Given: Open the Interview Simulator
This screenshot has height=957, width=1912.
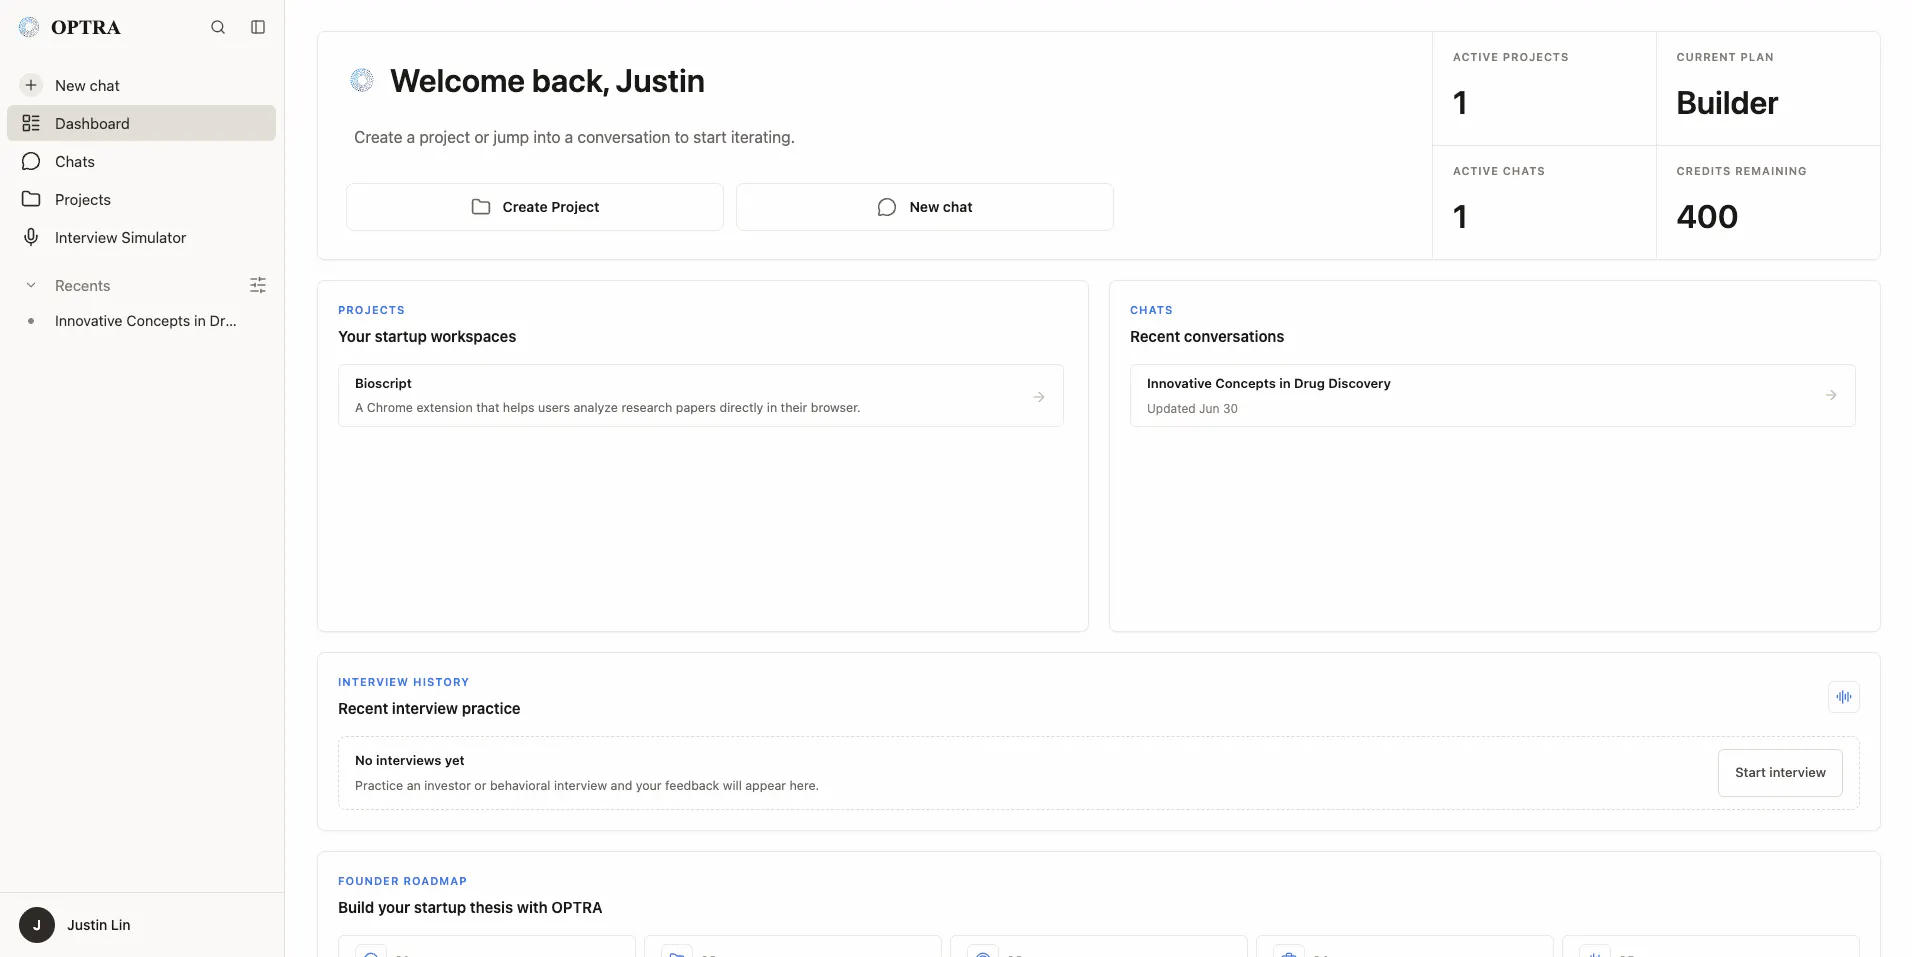Looking at the screenshot, I should (x=141, y=238).
